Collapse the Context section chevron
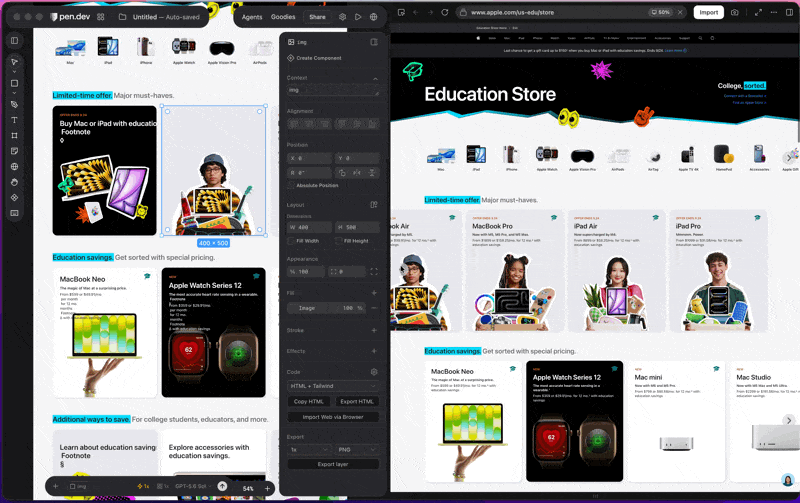Image resolution: width=800 pixels, height=503 pixels. [x=376, y=79]
